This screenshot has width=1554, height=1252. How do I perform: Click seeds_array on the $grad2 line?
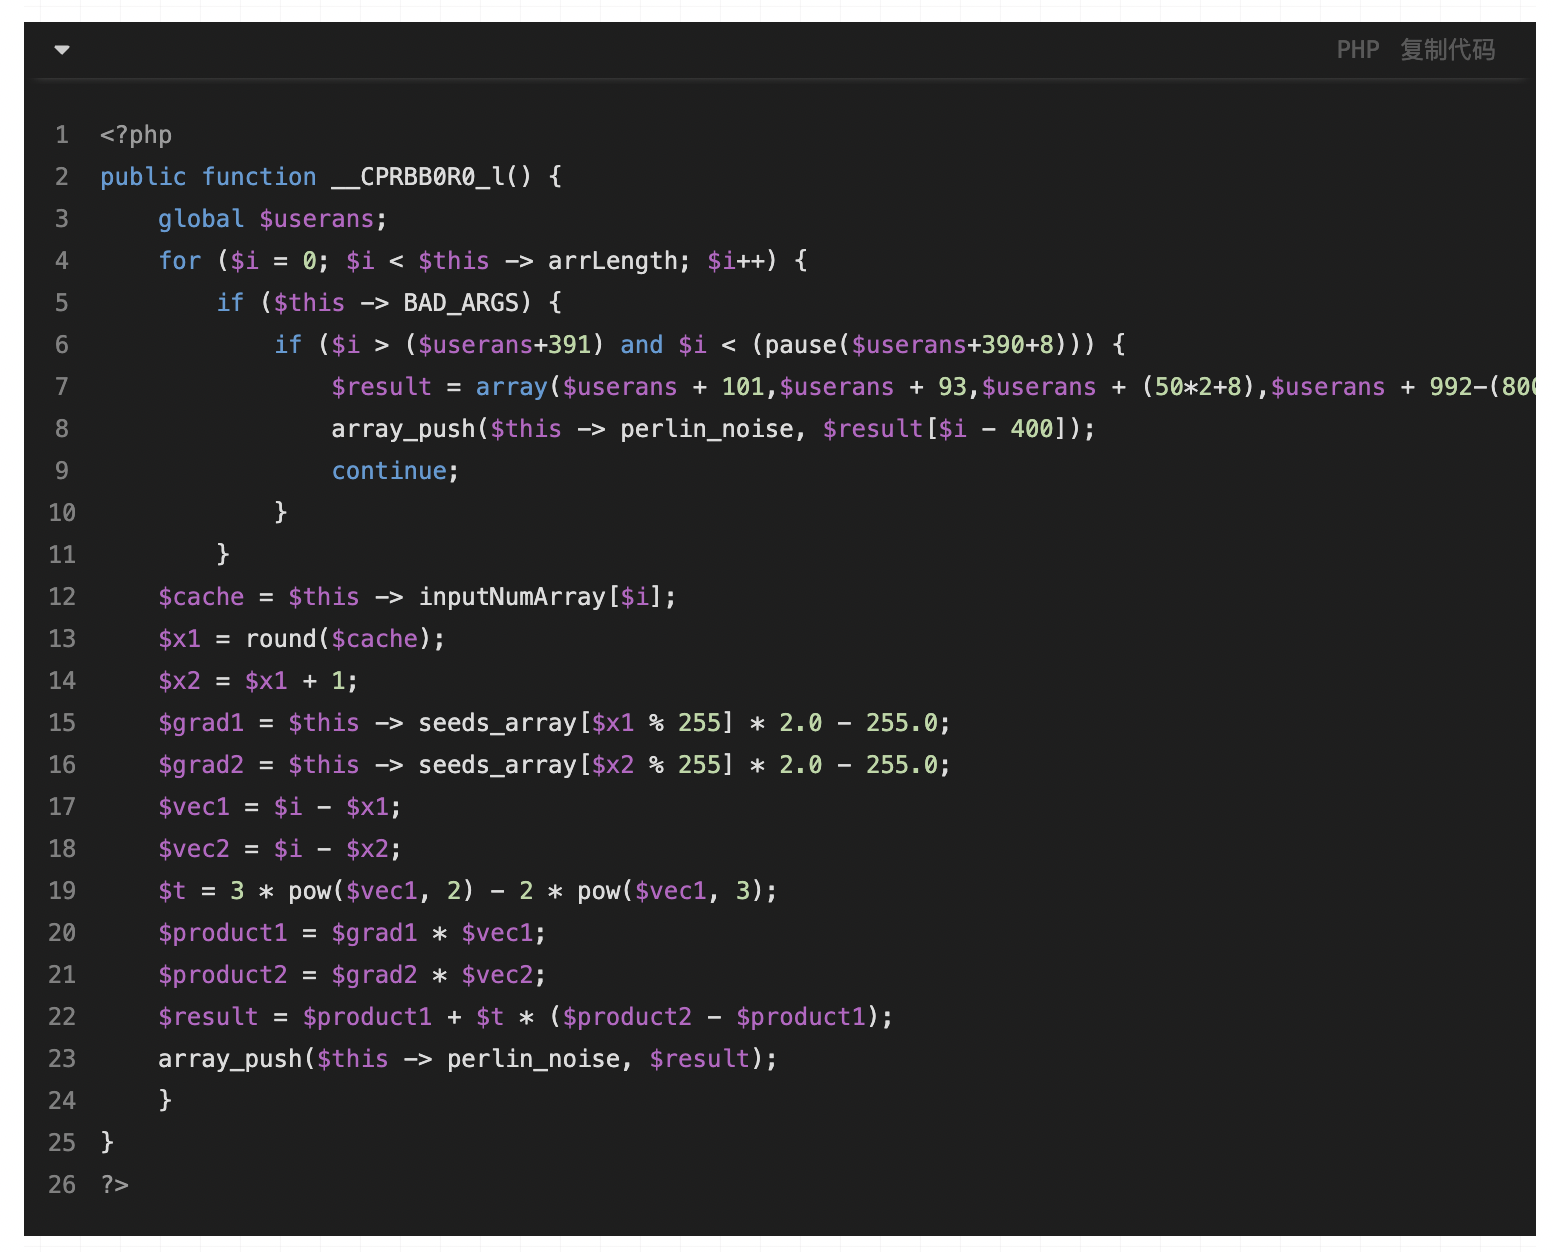tap(497, 765)
